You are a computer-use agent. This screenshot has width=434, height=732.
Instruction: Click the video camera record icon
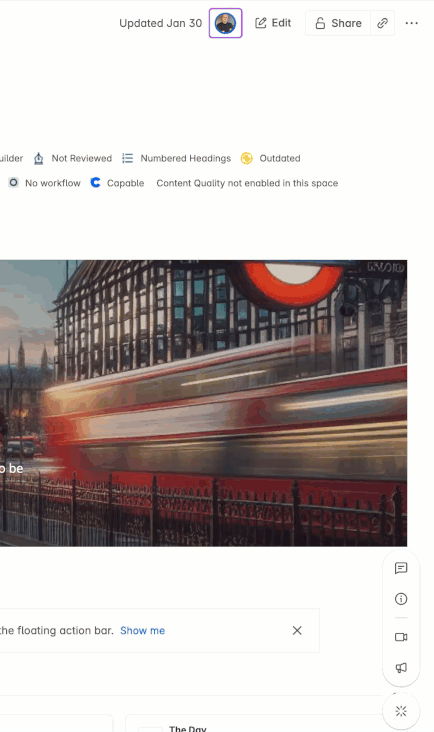[401, 637]
